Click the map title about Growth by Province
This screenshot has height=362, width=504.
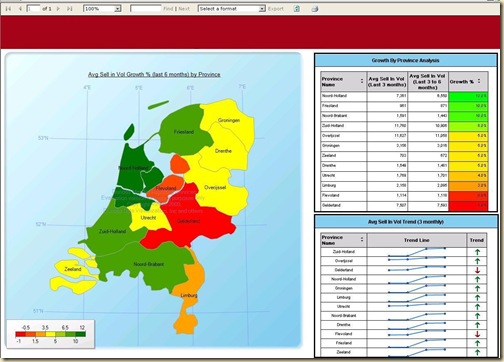point(154,74)
